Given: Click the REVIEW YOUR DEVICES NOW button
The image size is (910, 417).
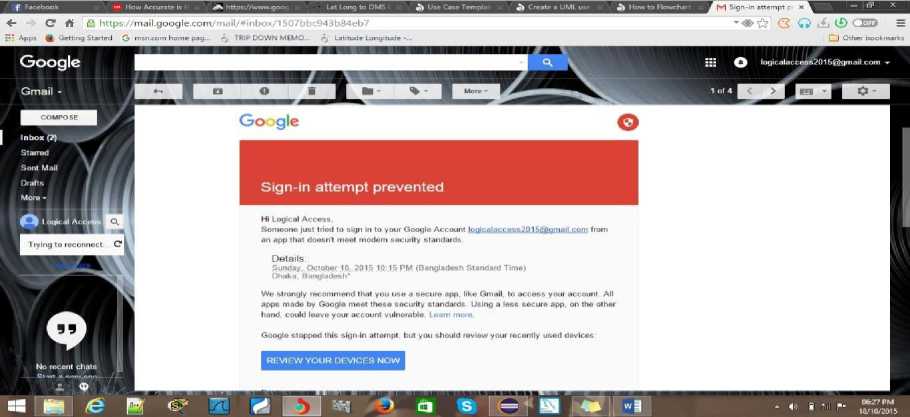Looking at the screenshot, I should click(333, 360).
